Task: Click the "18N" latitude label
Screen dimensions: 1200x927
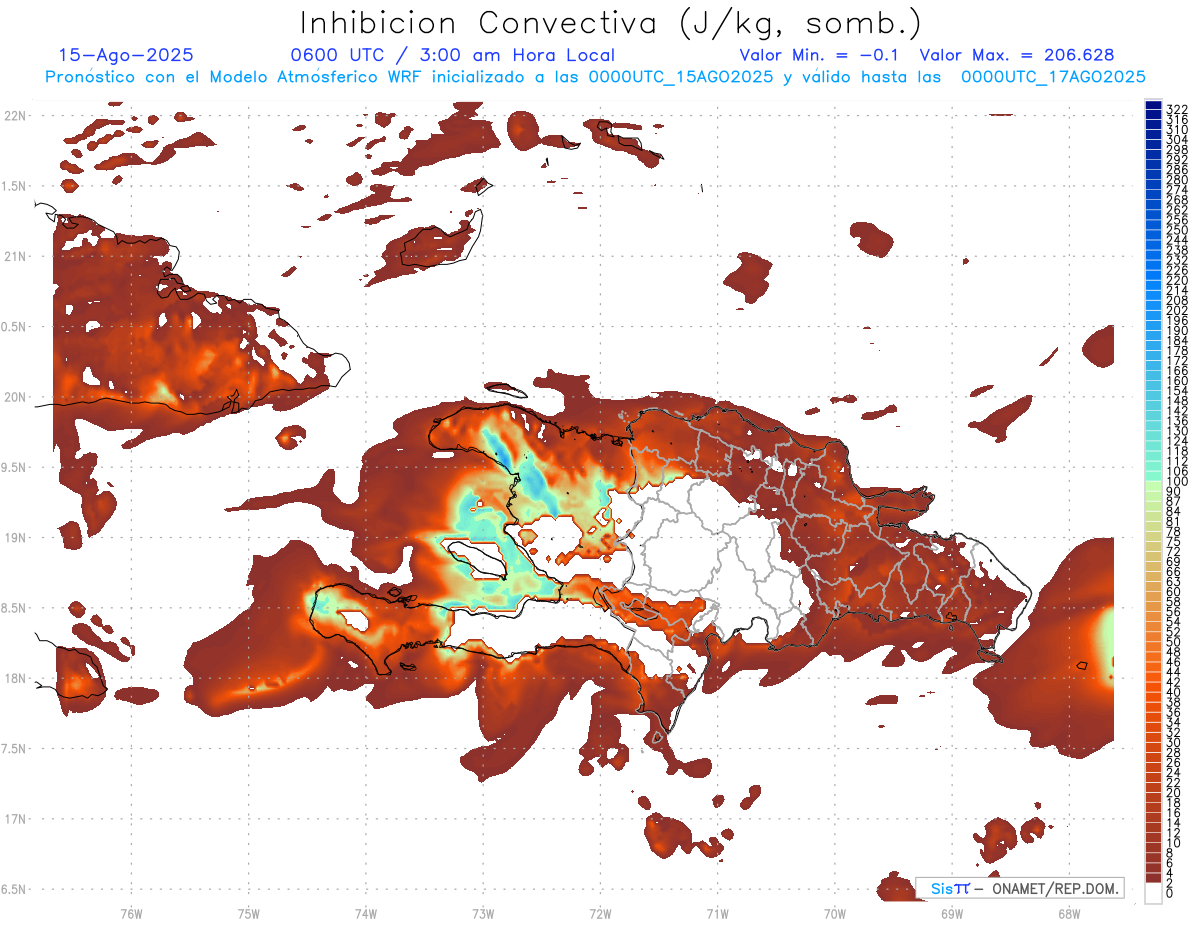Action: 16,678
